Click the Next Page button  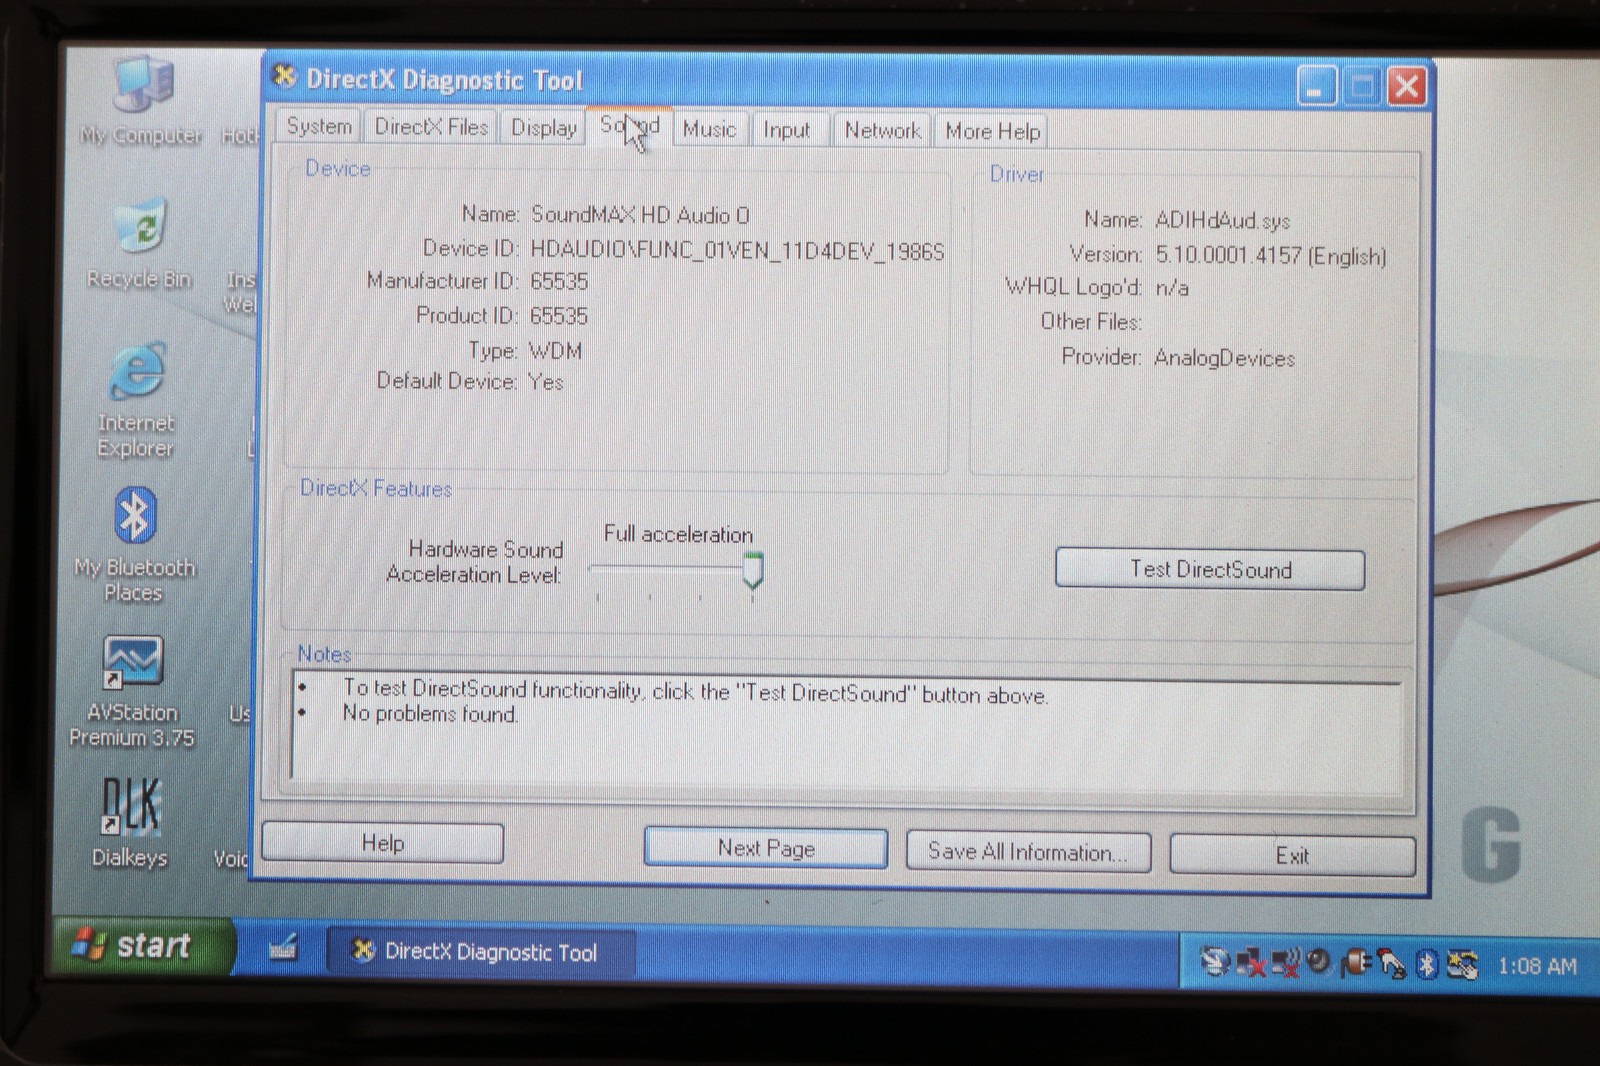click(766, 849)
